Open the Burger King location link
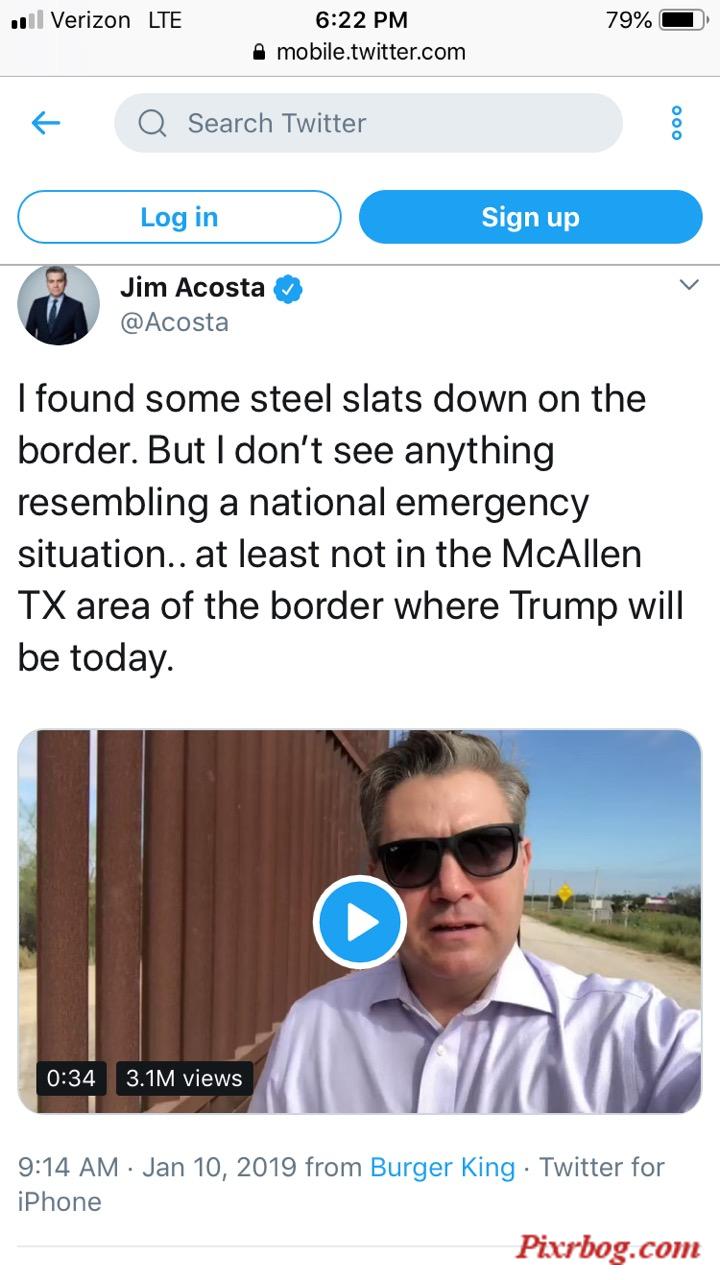 click(x=442, y=1166)
